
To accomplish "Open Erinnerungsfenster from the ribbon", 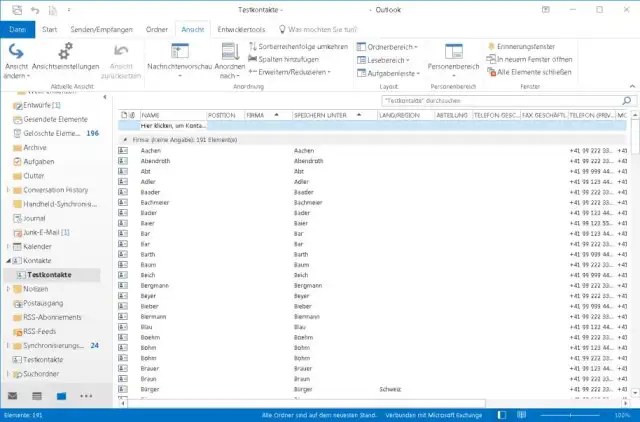I will pyautogui.click(x=527, y=46).
